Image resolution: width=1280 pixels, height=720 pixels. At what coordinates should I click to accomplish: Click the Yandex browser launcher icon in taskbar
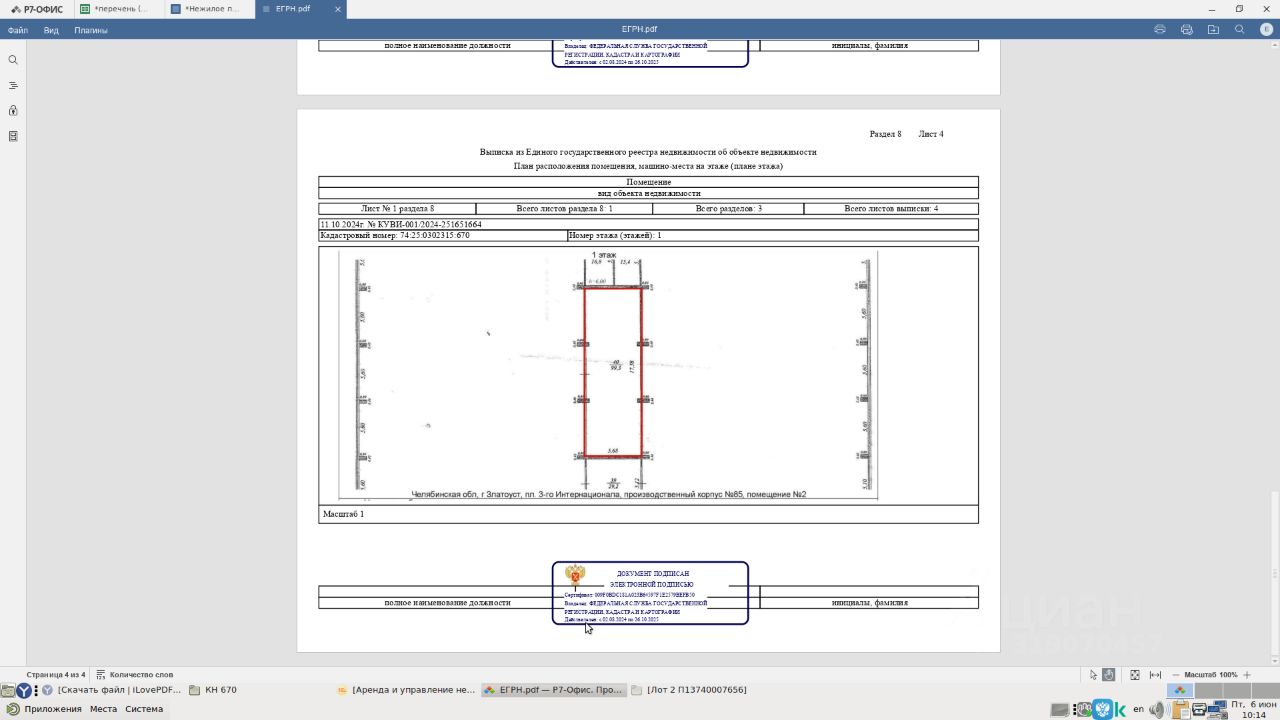24,690
